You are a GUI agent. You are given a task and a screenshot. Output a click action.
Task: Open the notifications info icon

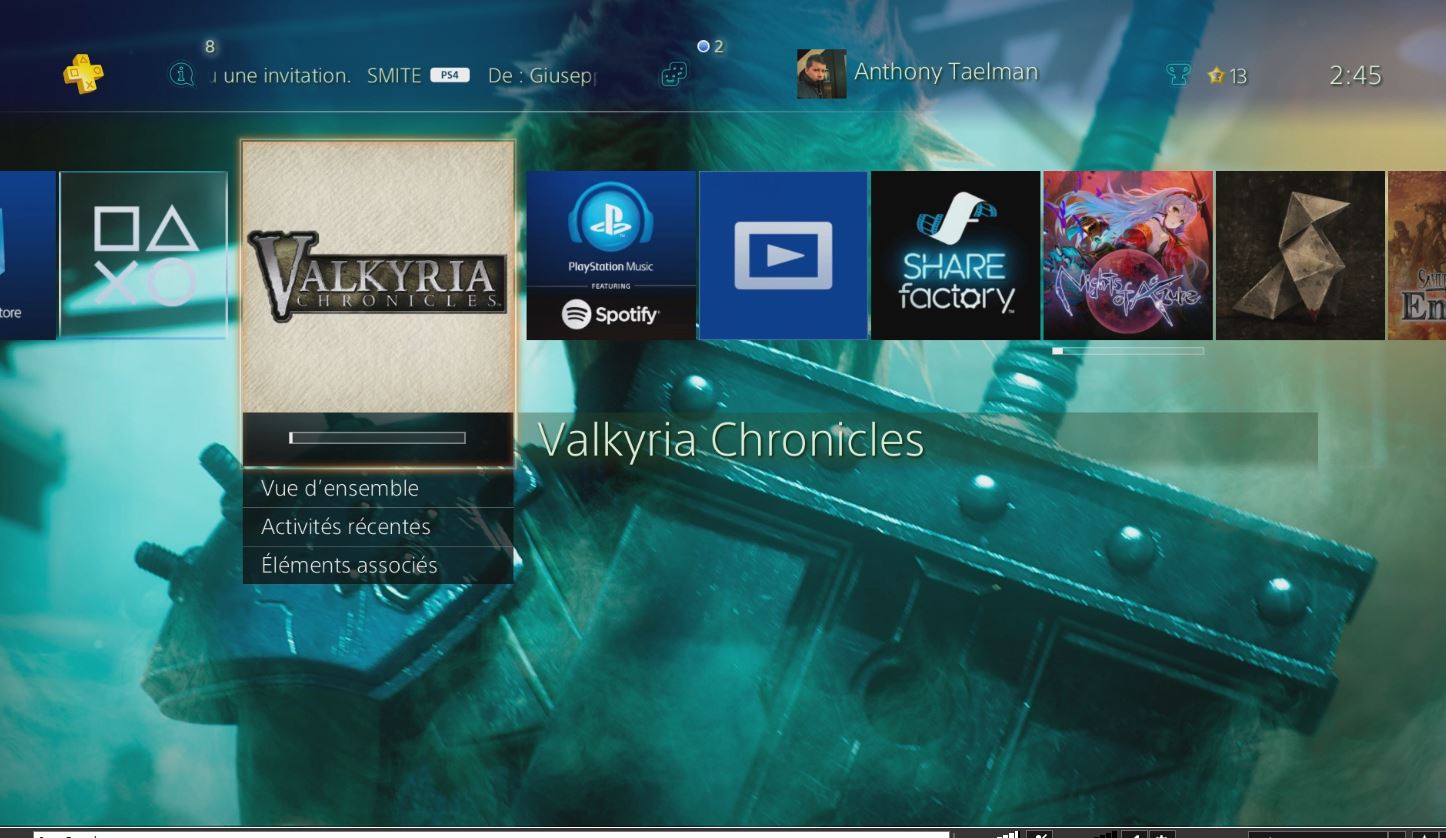(x=181, y=75)
